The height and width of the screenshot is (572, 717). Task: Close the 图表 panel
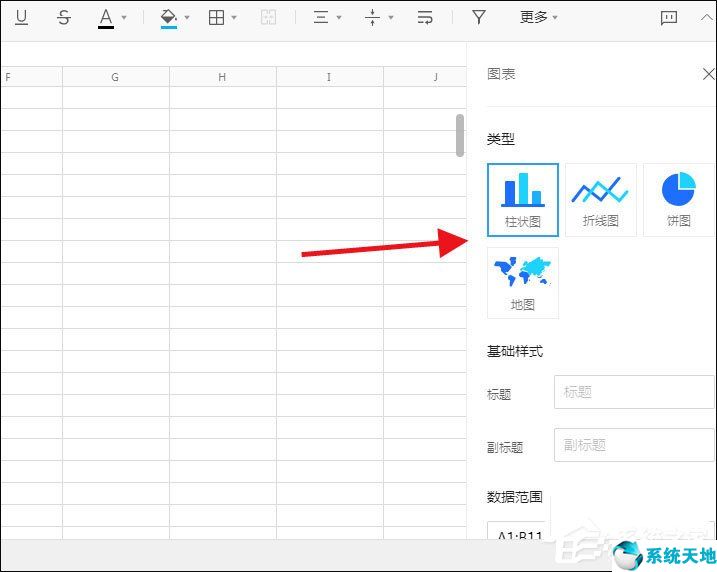(x=708, y=74)
